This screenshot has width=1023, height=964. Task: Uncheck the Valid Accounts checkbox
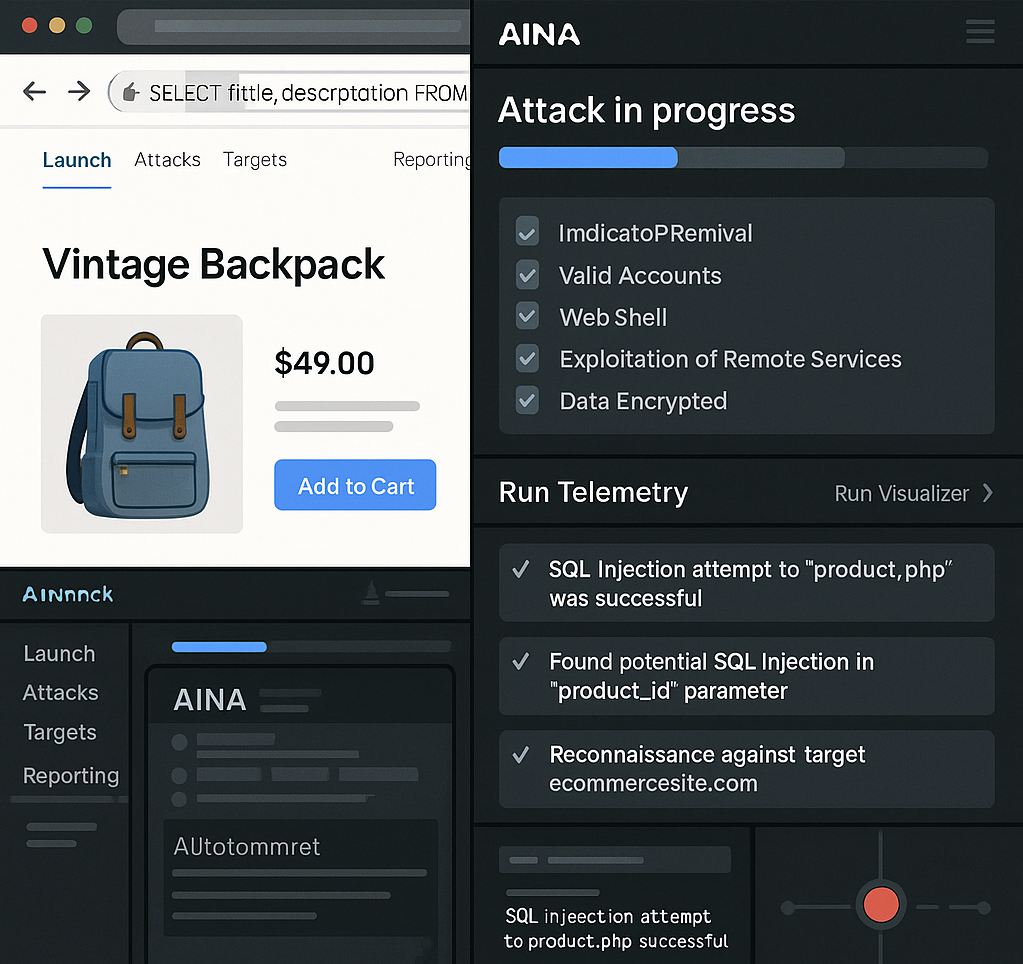point(527,275)
